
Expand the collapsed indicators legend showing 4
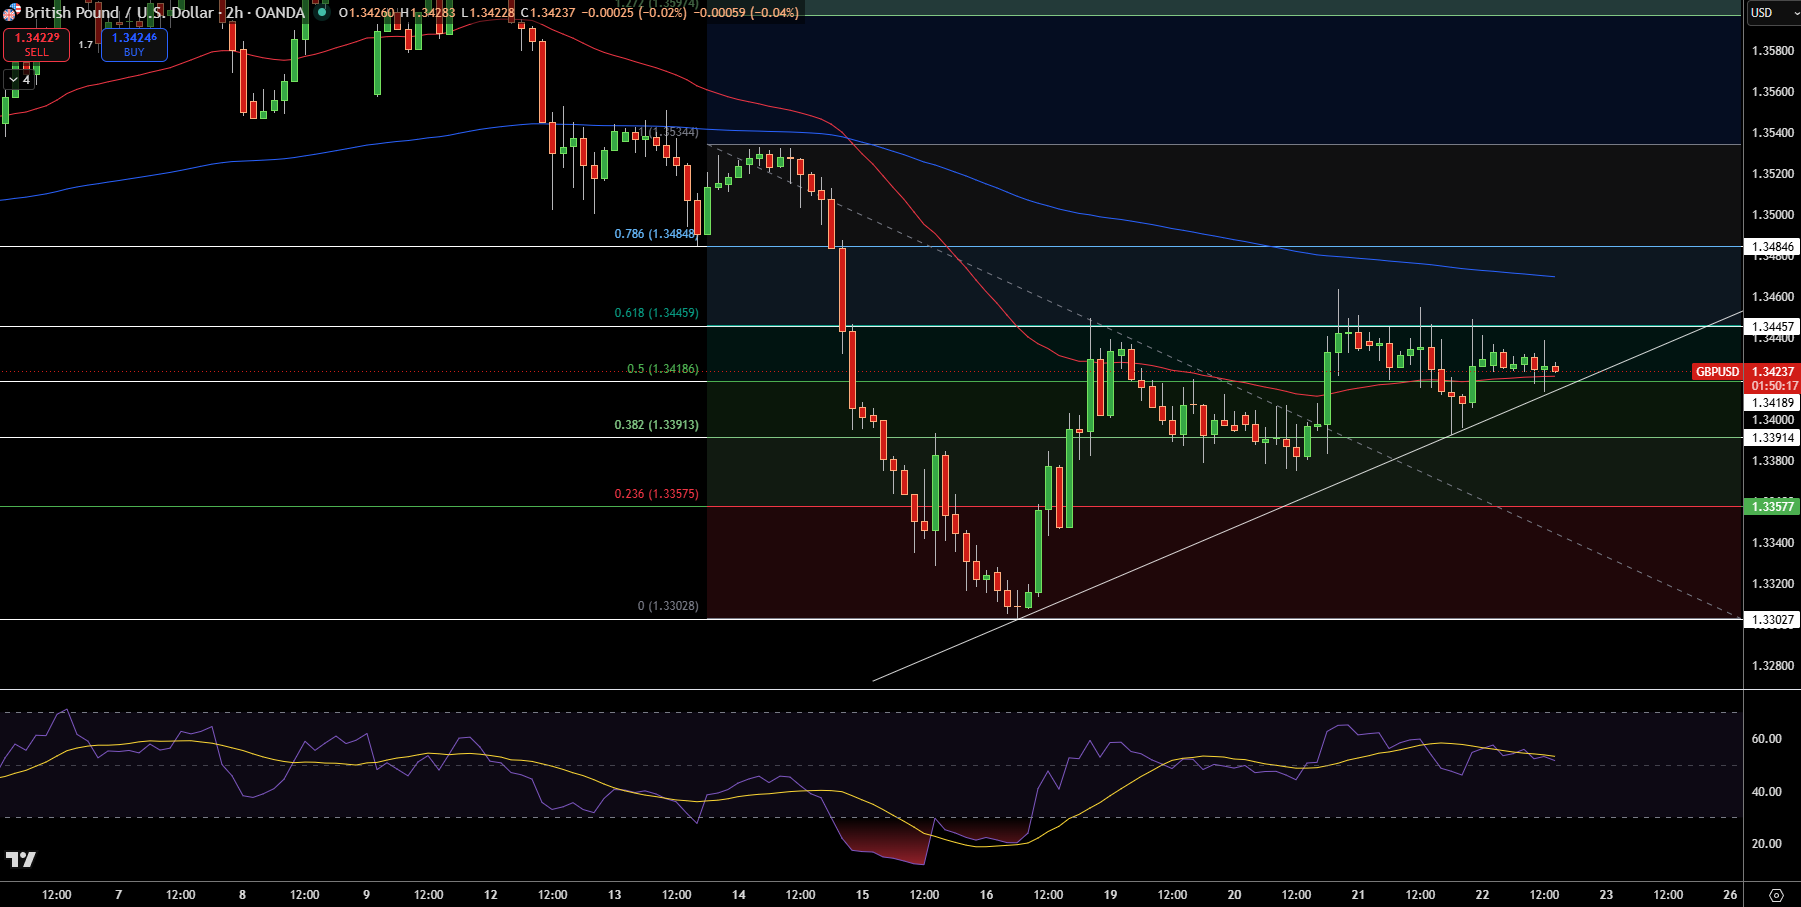pos(19,79)
